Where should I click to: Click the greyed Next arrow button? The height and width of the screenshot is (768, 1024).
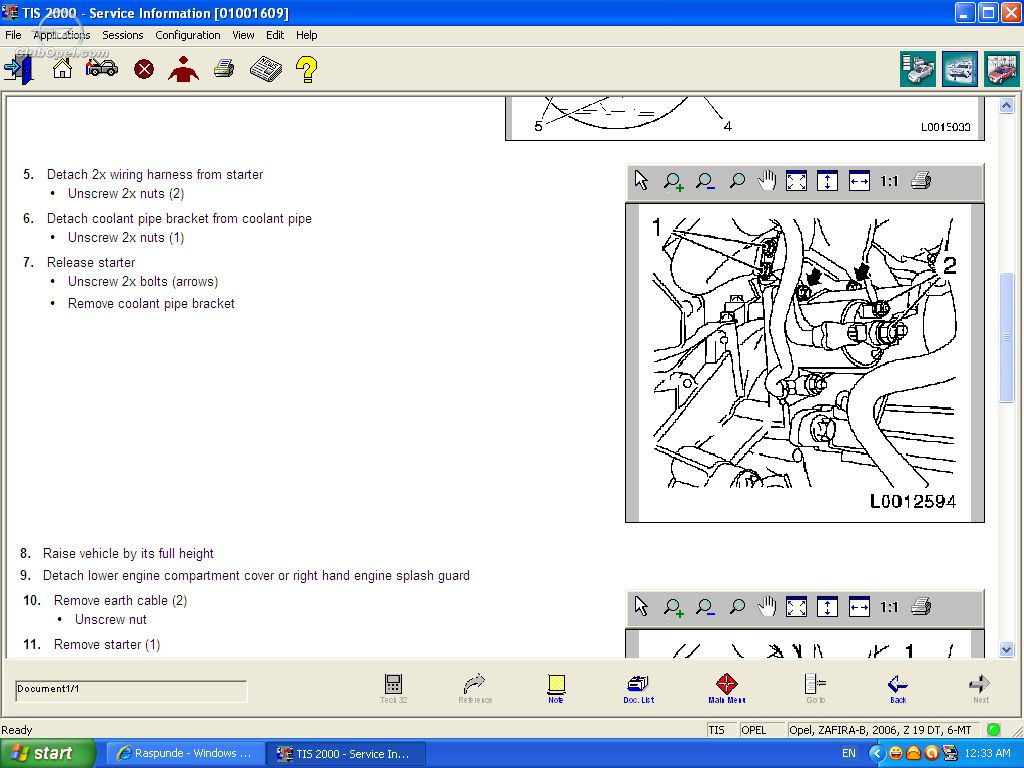tap(980, 688)
